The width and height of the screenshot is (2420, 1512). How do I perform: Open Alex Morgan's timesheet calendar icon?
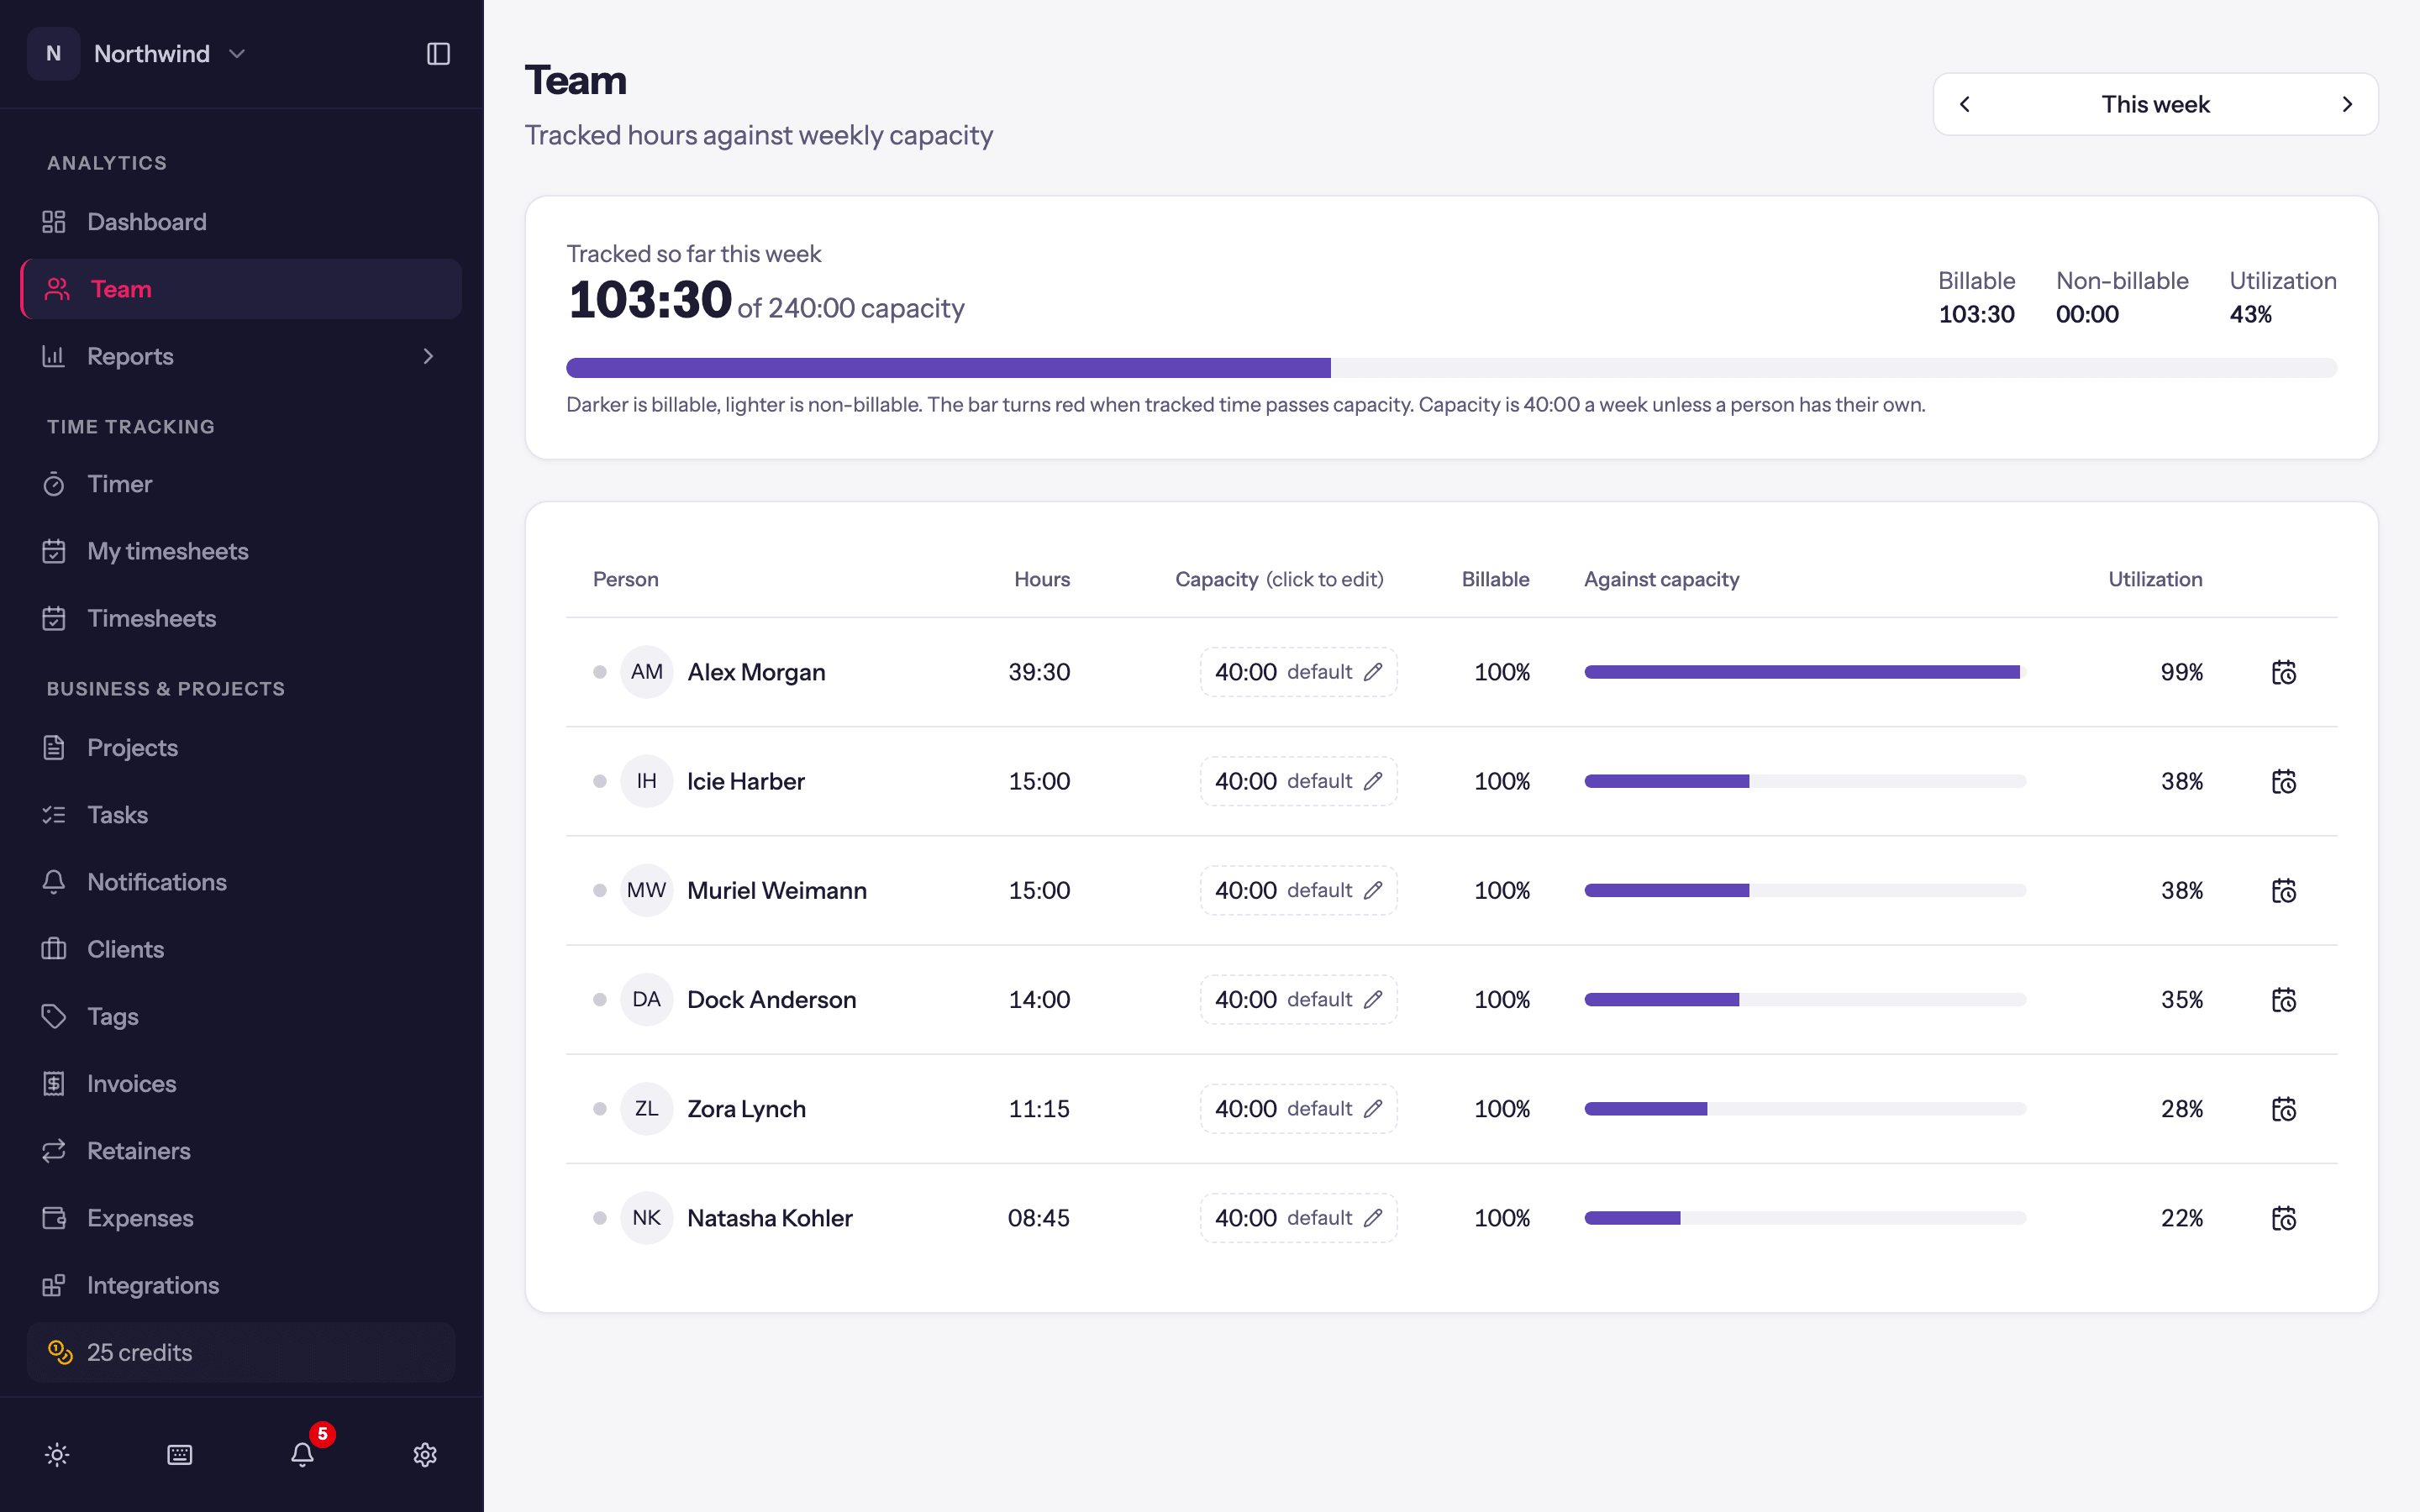tap(2284, 672)
